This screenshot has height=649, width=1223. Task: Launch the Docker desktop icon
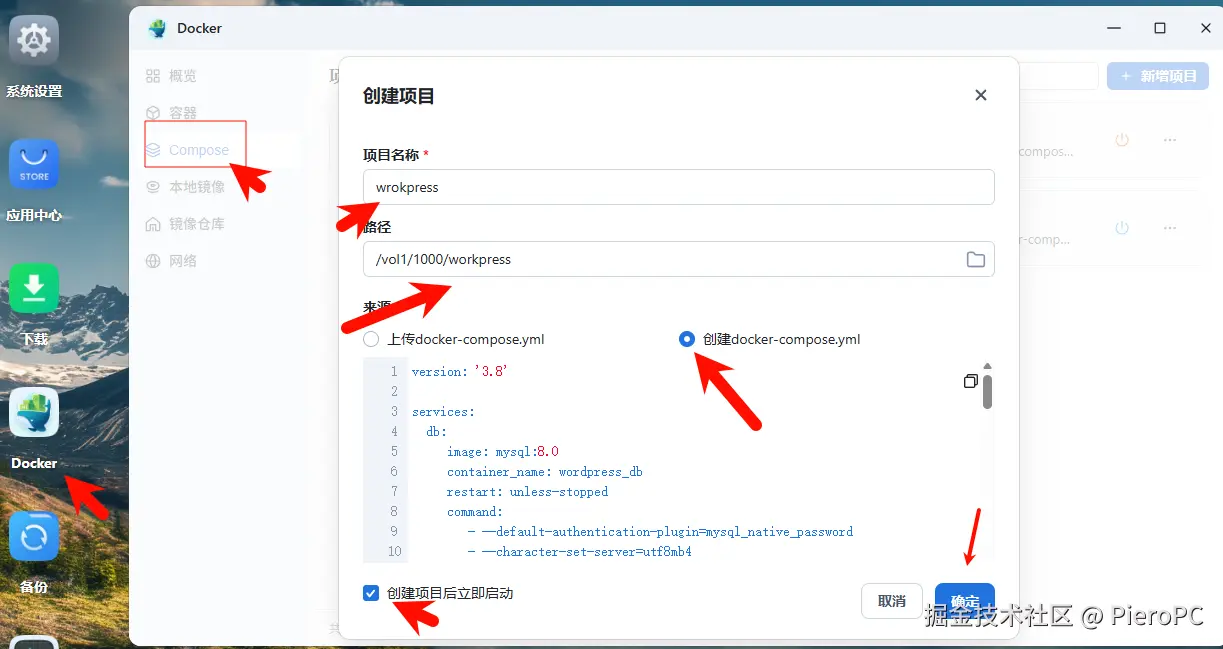click(x=34, y=412)
